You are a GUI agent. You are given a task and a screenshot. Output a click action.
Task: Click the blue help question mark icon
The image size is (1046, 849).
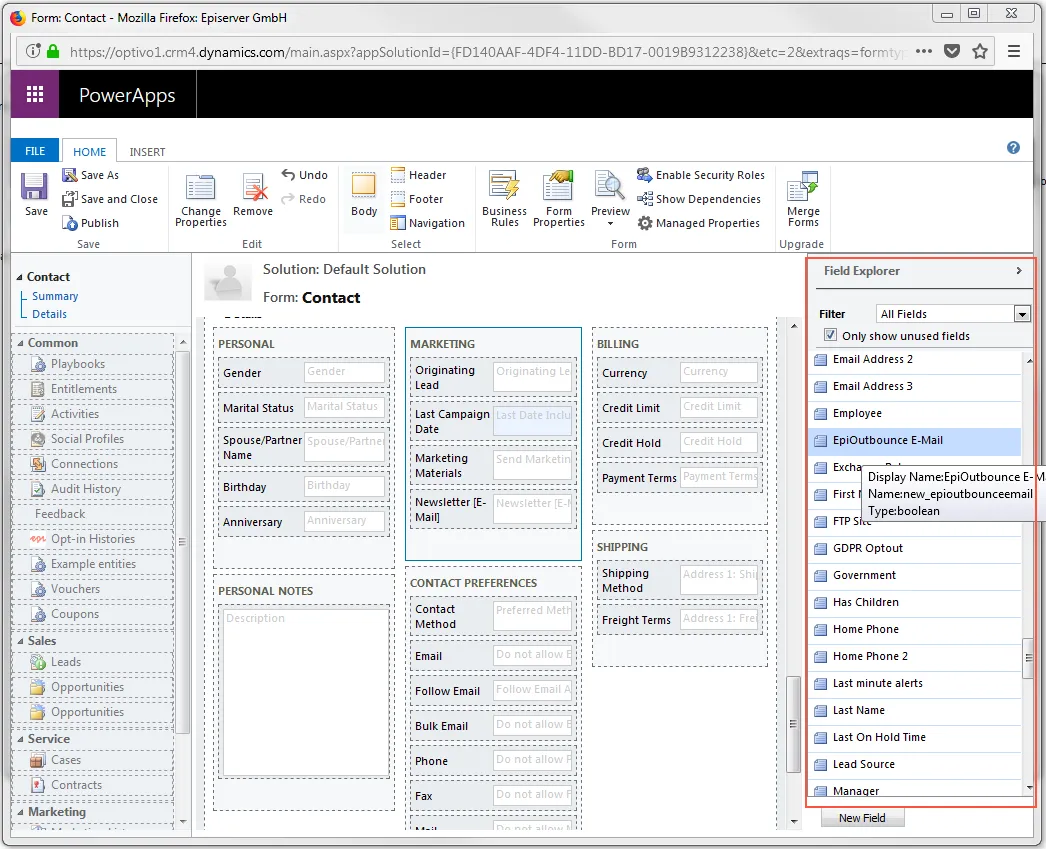(x=1013, y=148)
